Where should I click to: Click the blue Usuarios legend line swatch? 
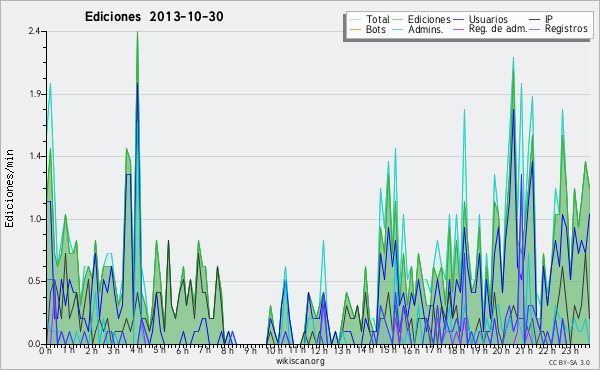(x=458, y=20)
